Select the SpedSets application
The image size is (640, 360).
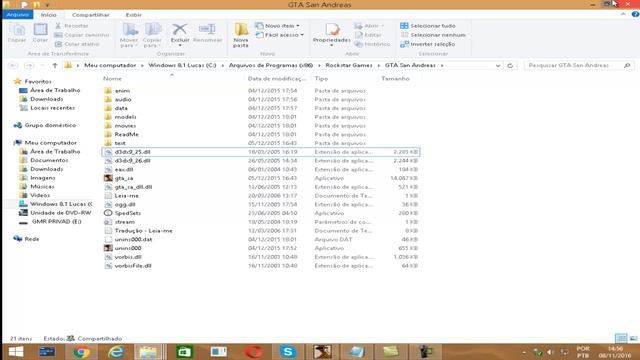(127, 213)
